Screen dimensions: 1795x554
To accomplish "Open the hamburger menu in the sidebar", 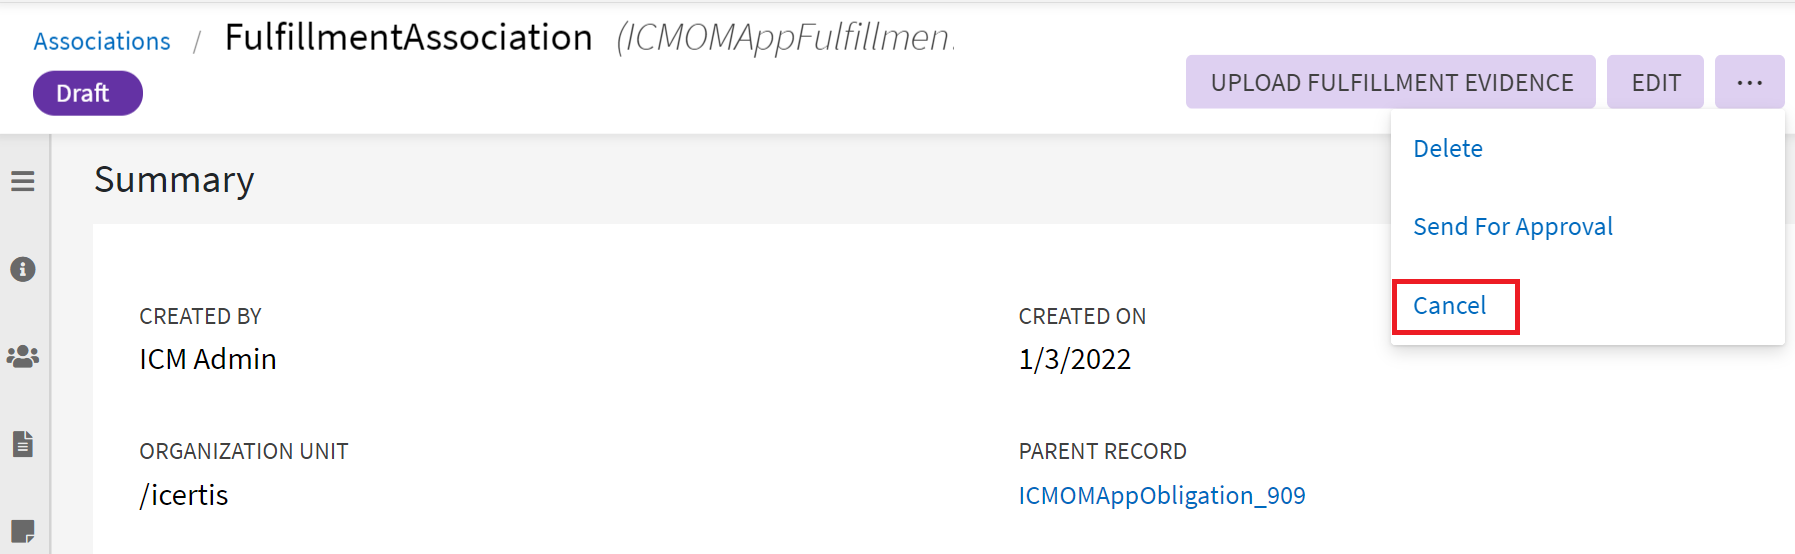I will point(23,181).
